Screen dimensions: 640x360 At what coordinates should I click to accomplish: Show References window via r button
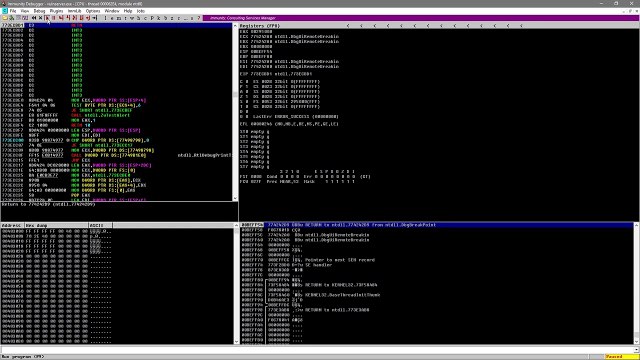pos(179,18)
